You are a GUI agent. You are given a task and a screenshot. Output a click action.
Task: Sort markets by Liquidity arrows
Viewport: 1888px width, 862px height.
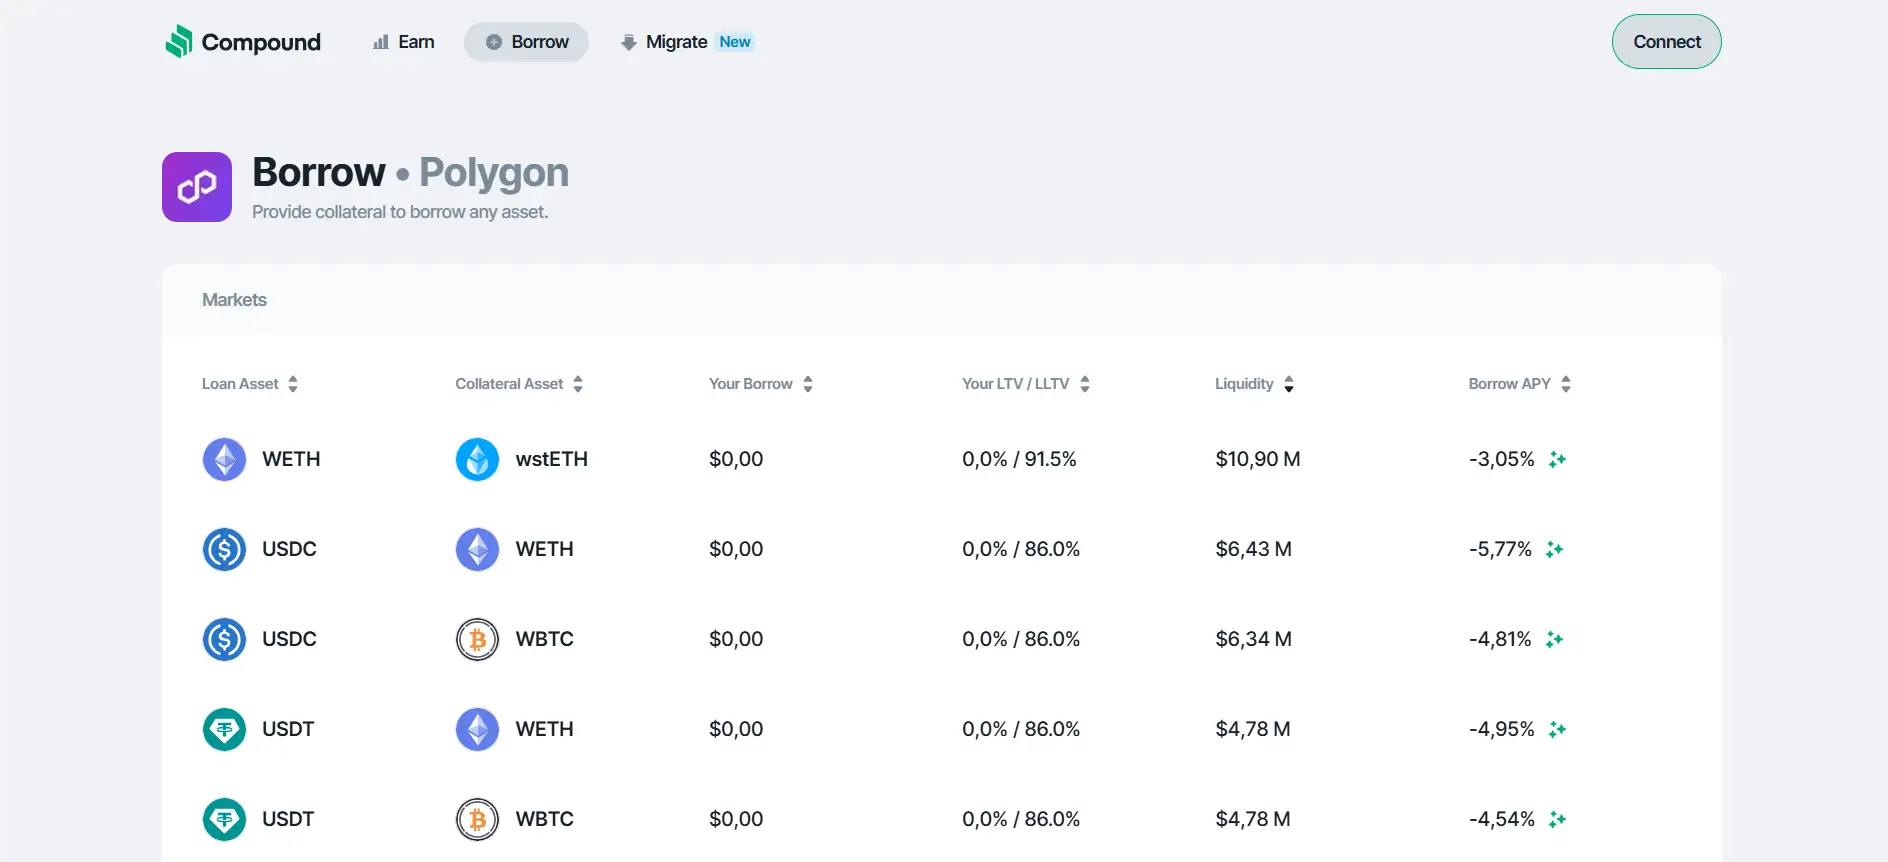click(x=1288, y=384)
